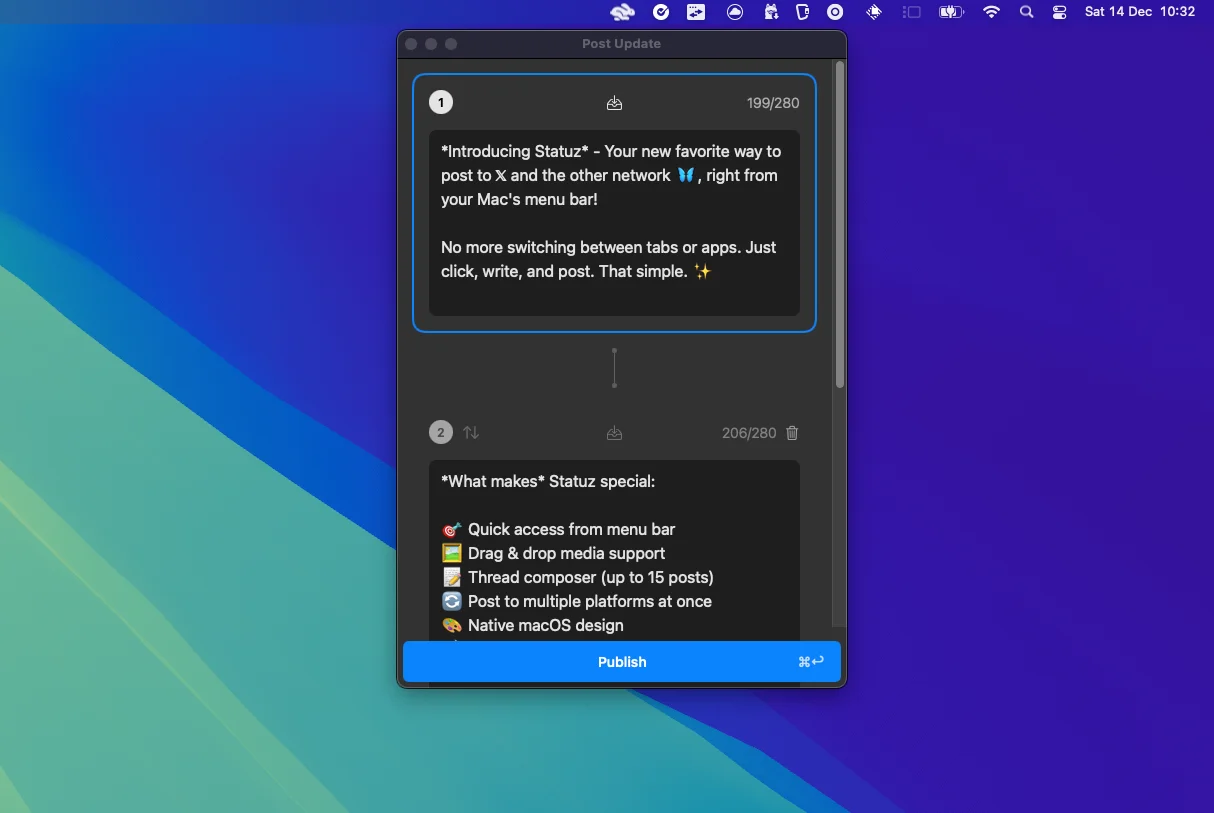The width and height of the screenshot is (1214, 813).
Task: Click the 199/280 character counter
Action: (x=773, y=103)
